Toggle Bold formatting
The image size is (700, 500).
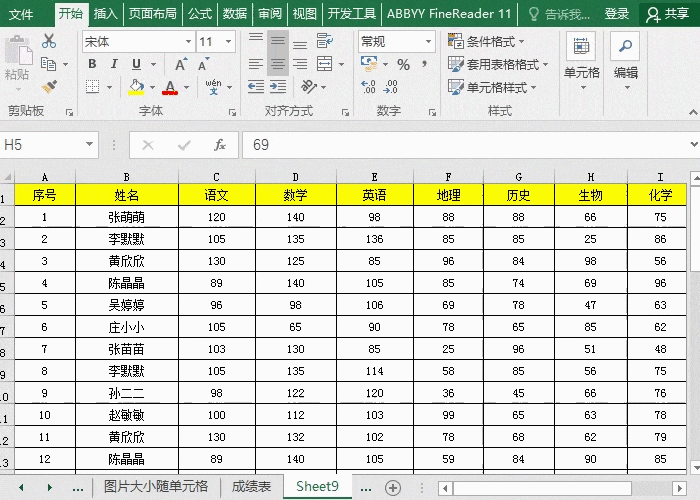92,64
